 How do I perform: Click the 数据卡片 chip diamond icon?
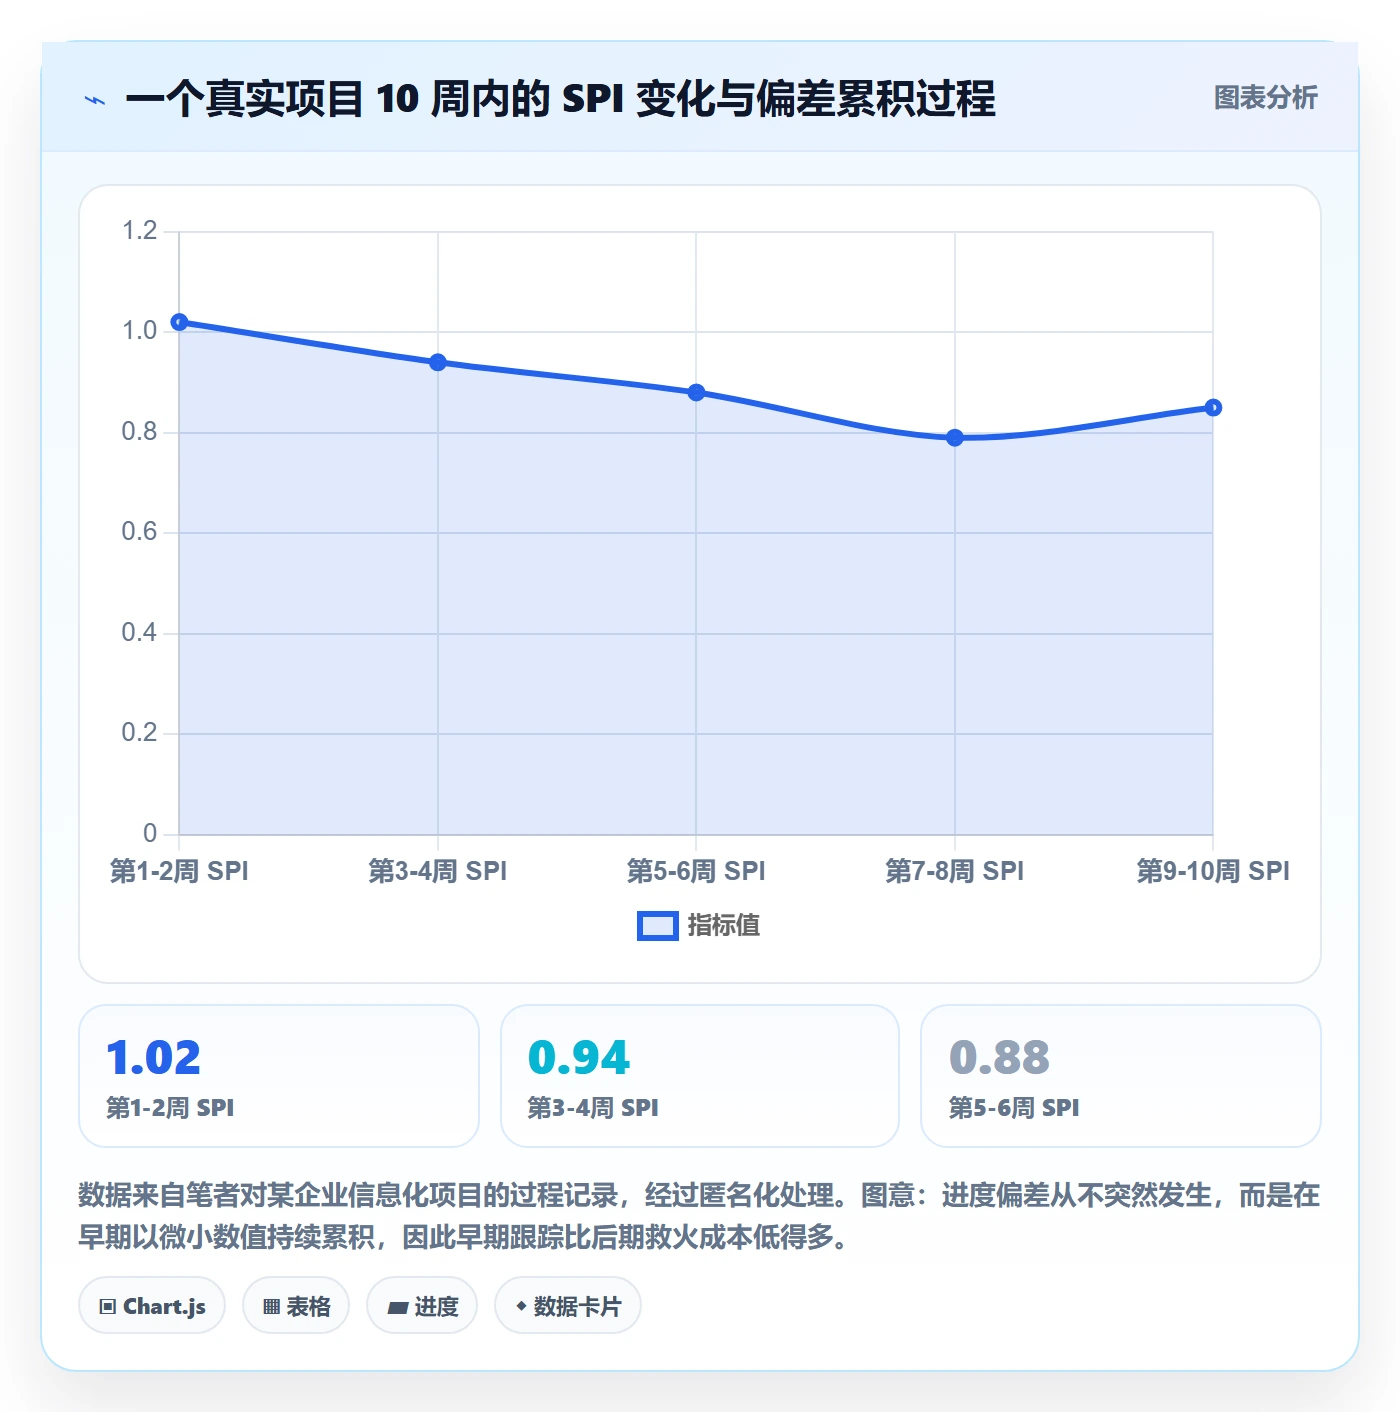521,1306
